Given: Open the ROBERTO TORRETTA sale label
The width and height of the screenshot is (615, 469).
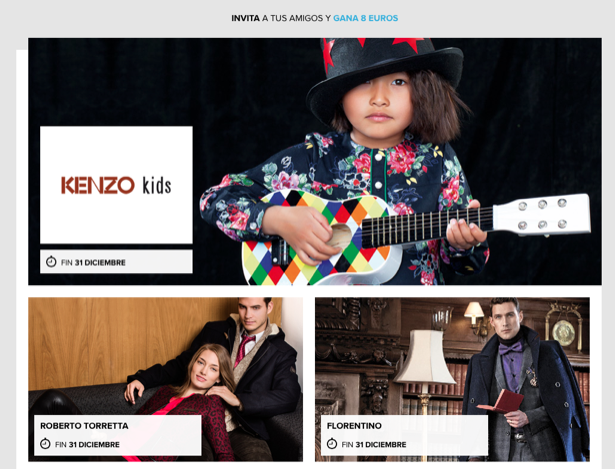Looking at the screenshot, I should coord(118,435).
